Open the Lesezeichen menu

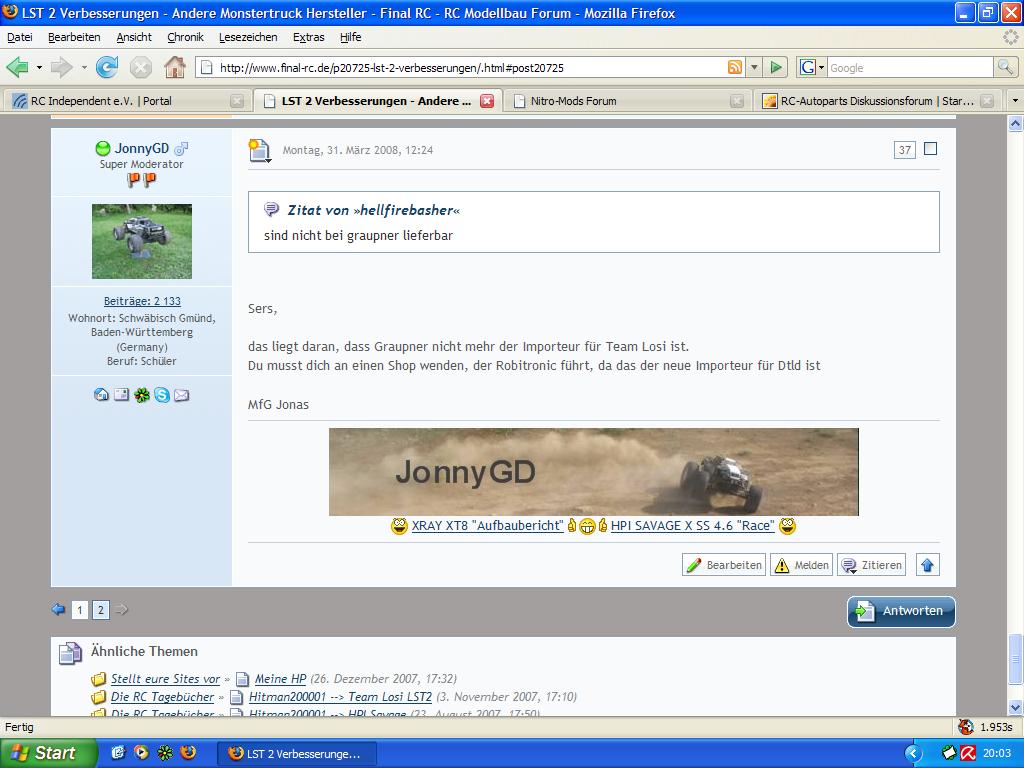click(x=248, y=37)
